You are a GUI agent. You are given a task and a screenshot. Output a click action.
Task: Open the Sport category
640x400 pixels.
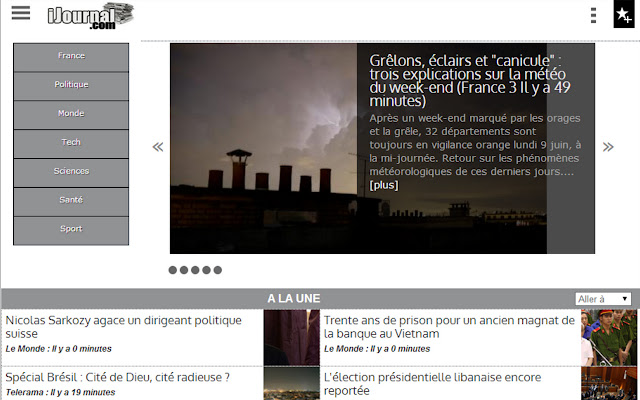(71, 231)
